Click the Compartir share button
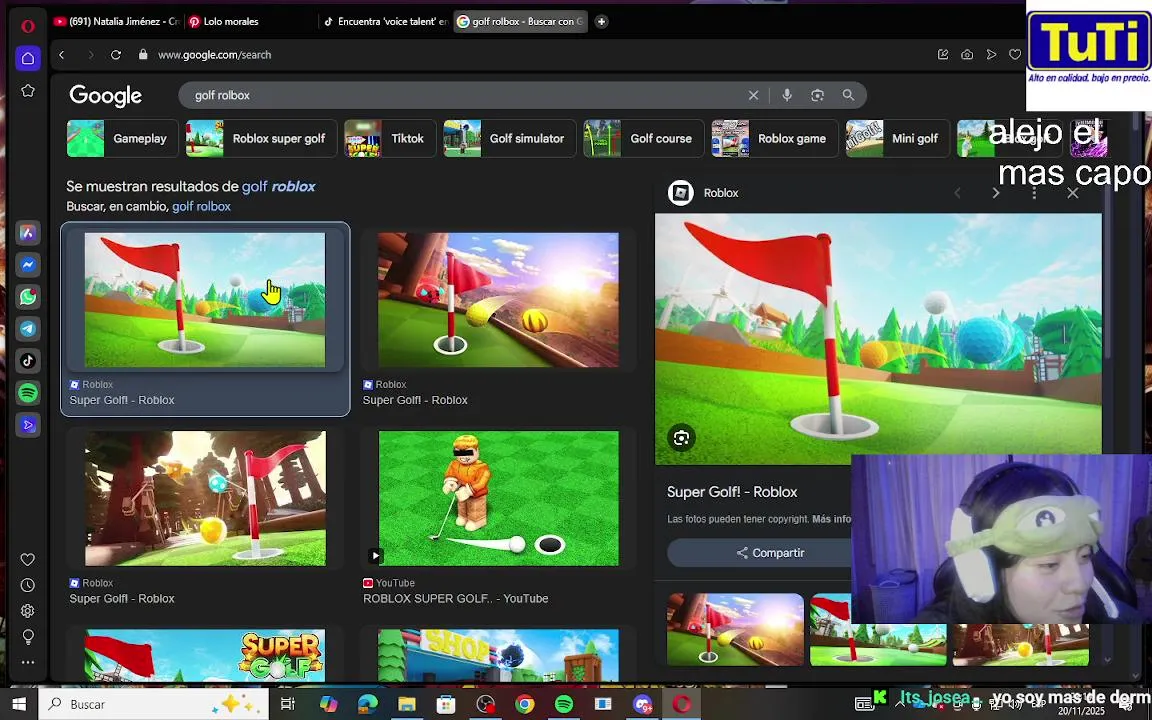Screen dimensions: 1152x720 pos(770,552)
